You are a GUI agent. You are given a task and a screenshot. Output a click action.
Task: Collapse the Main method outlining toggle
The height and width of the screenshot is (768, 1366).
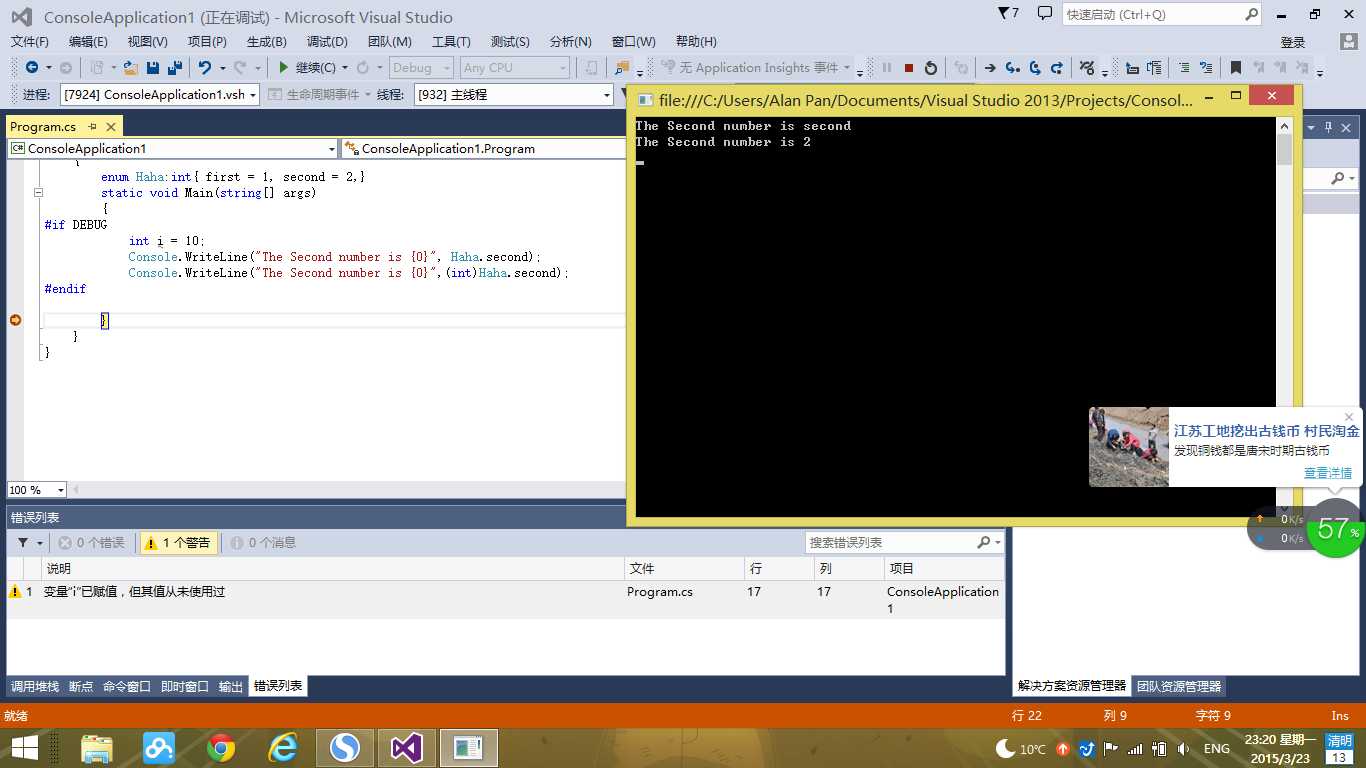pyautogui.click(x=39, y=193)
